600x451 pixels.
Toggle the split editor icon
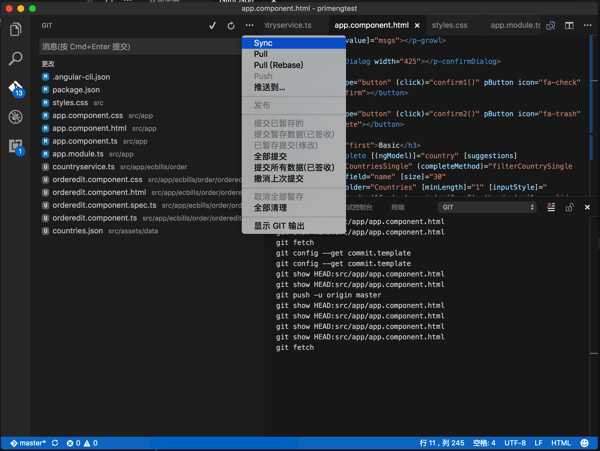click(569, 26)
